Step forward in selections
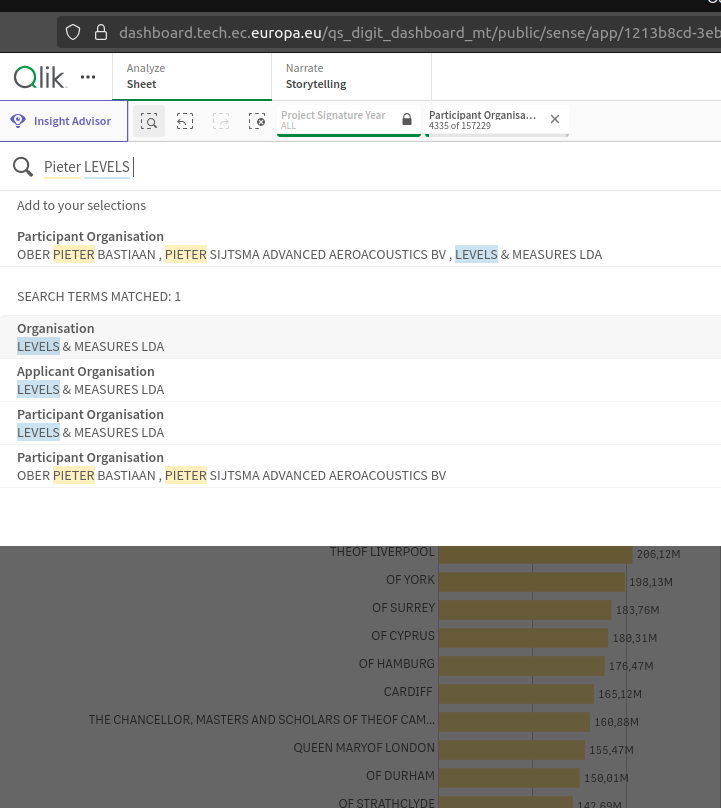721x808 pixels. (221, 121)
